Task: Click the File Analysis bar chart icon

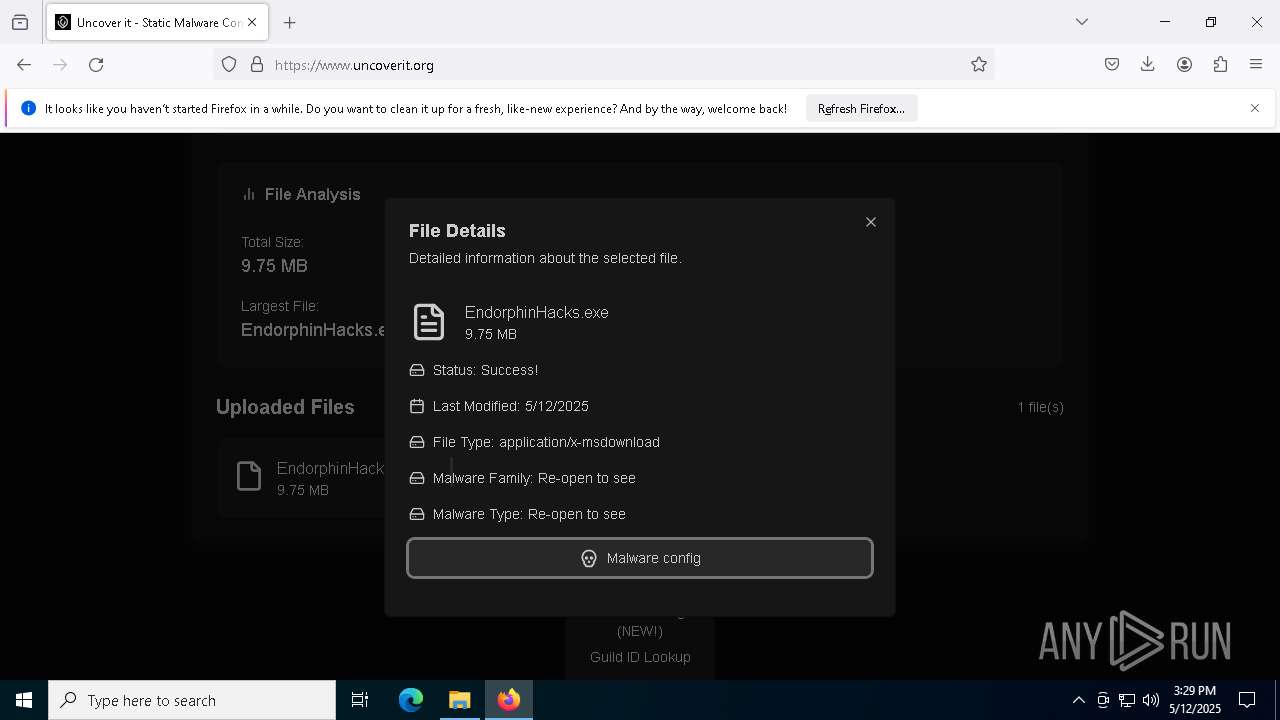Action: (x=249, y=194)
